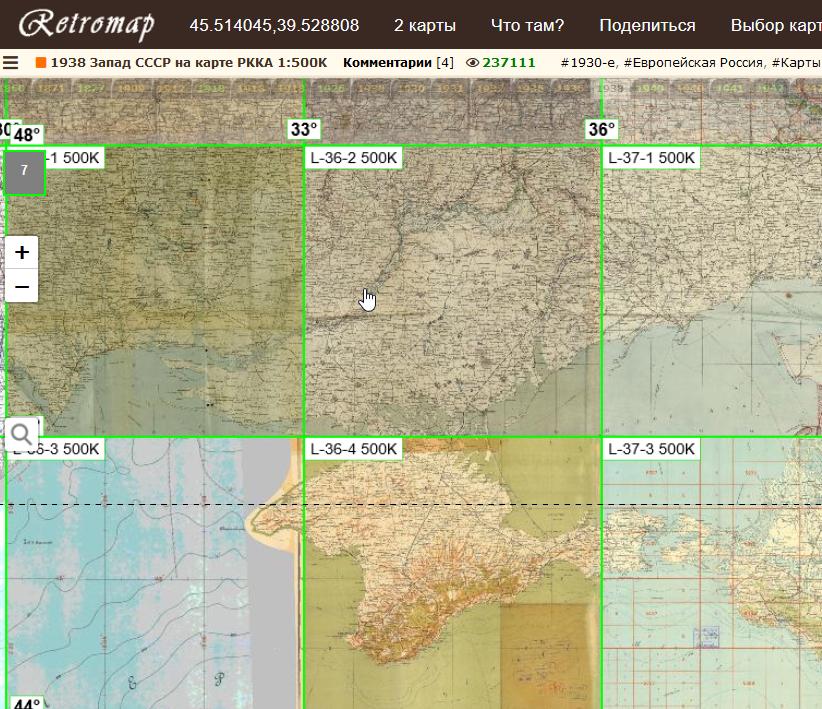
Task: Click the coordinates display in header
Action: click(274, 25)
